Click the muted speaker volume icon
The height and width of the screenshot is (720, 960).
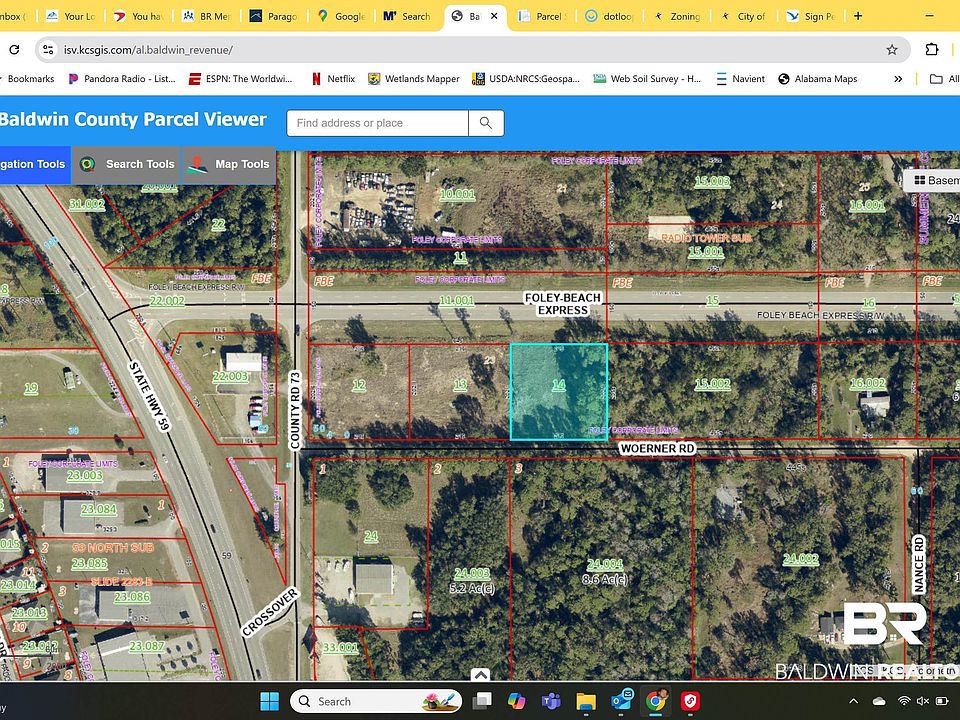click(x=923, y=701)
